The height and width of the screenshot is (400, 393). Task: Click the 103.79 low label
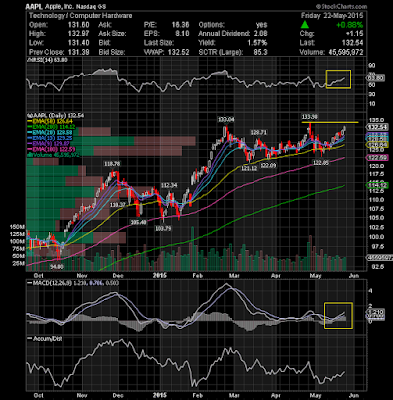(163, 229)
